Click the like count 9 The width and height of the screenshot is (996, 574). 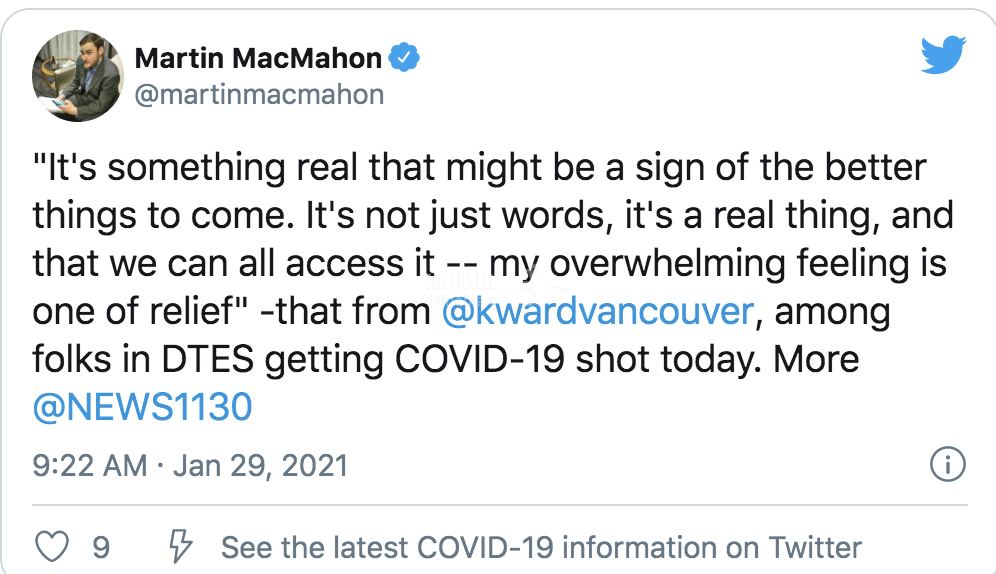[x=101, y=547]
